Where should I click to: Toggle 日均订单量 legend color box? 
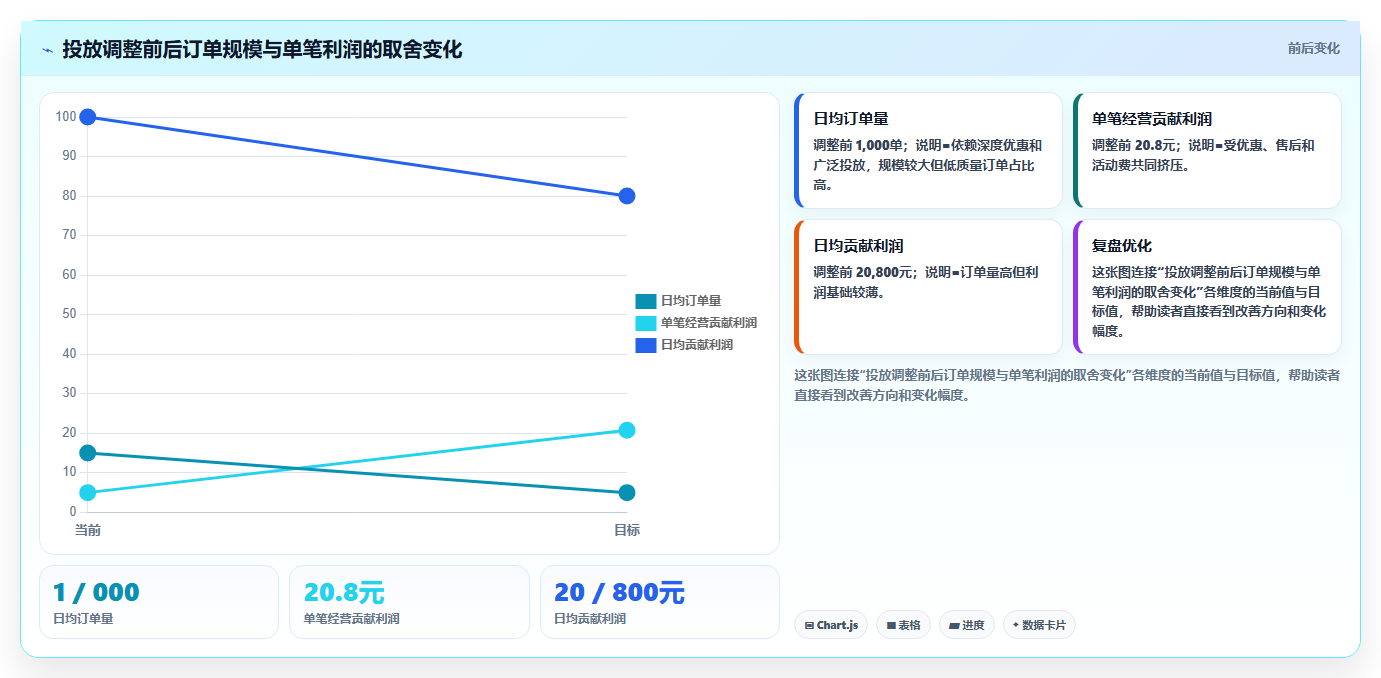(x=646, y=301)
